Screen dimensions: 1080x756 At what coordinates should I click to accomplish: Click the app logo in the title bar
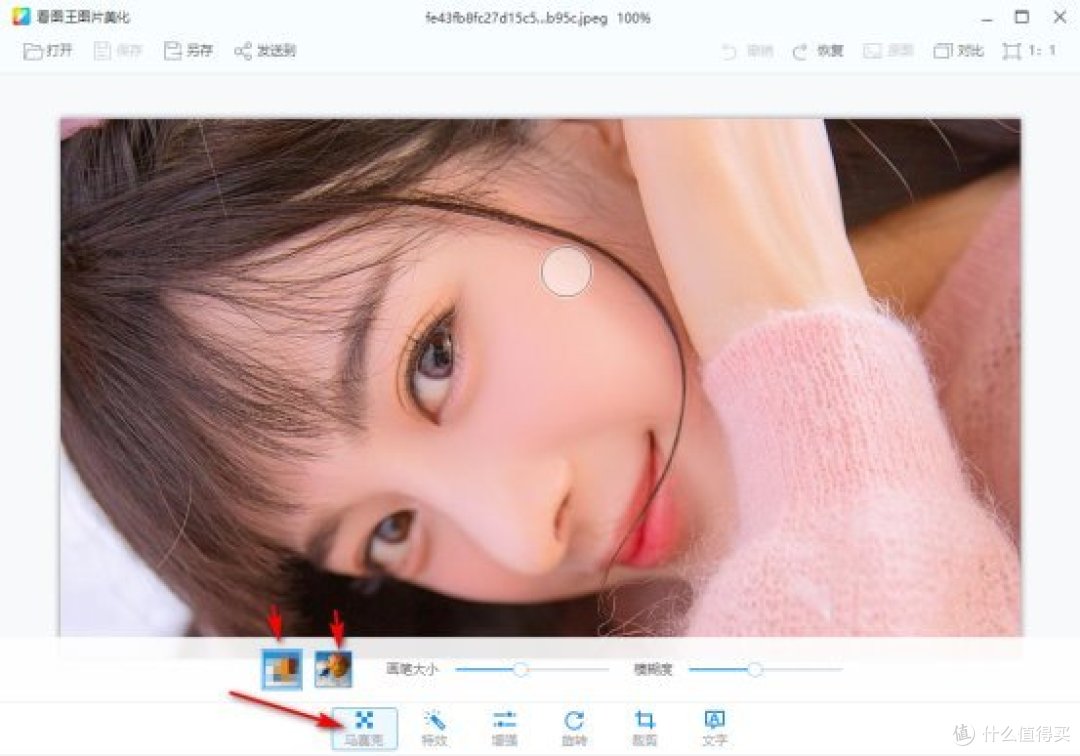click(x=21, y=17)
